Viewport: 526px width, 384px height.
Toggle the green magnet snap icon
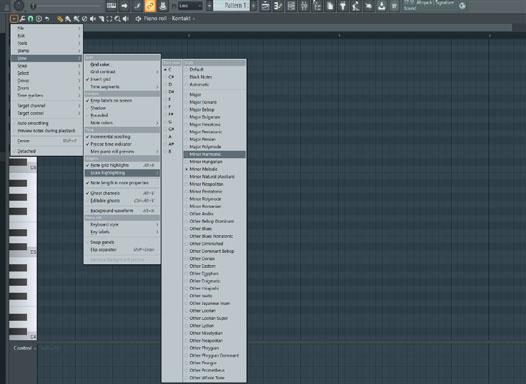coord(31,19)
